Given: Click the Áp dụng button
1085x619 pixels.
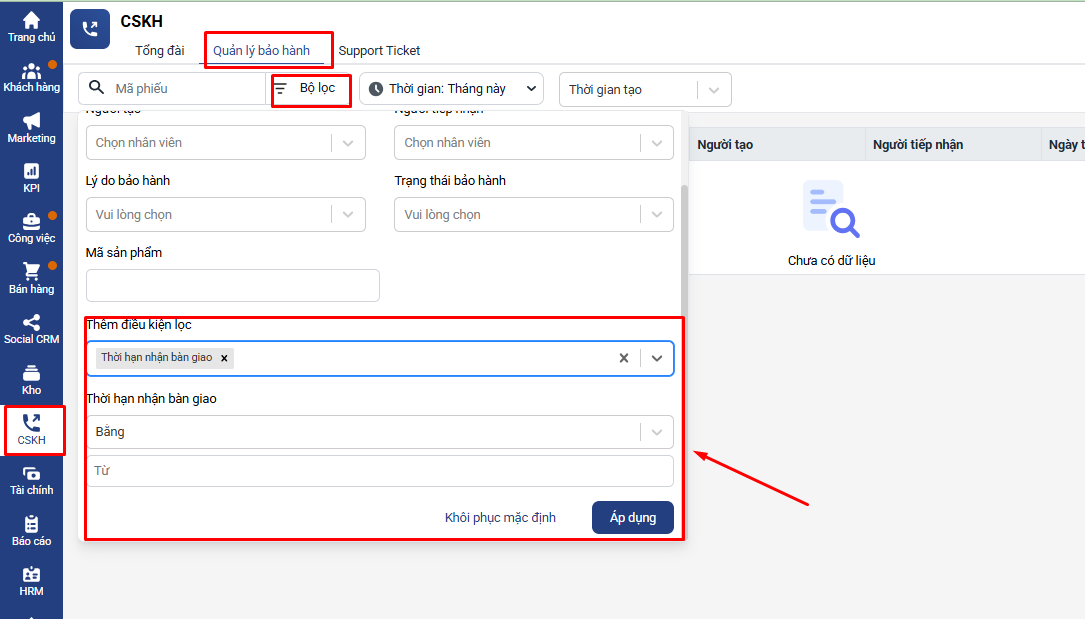Looking at the screenshot, I should pos(632,518).
